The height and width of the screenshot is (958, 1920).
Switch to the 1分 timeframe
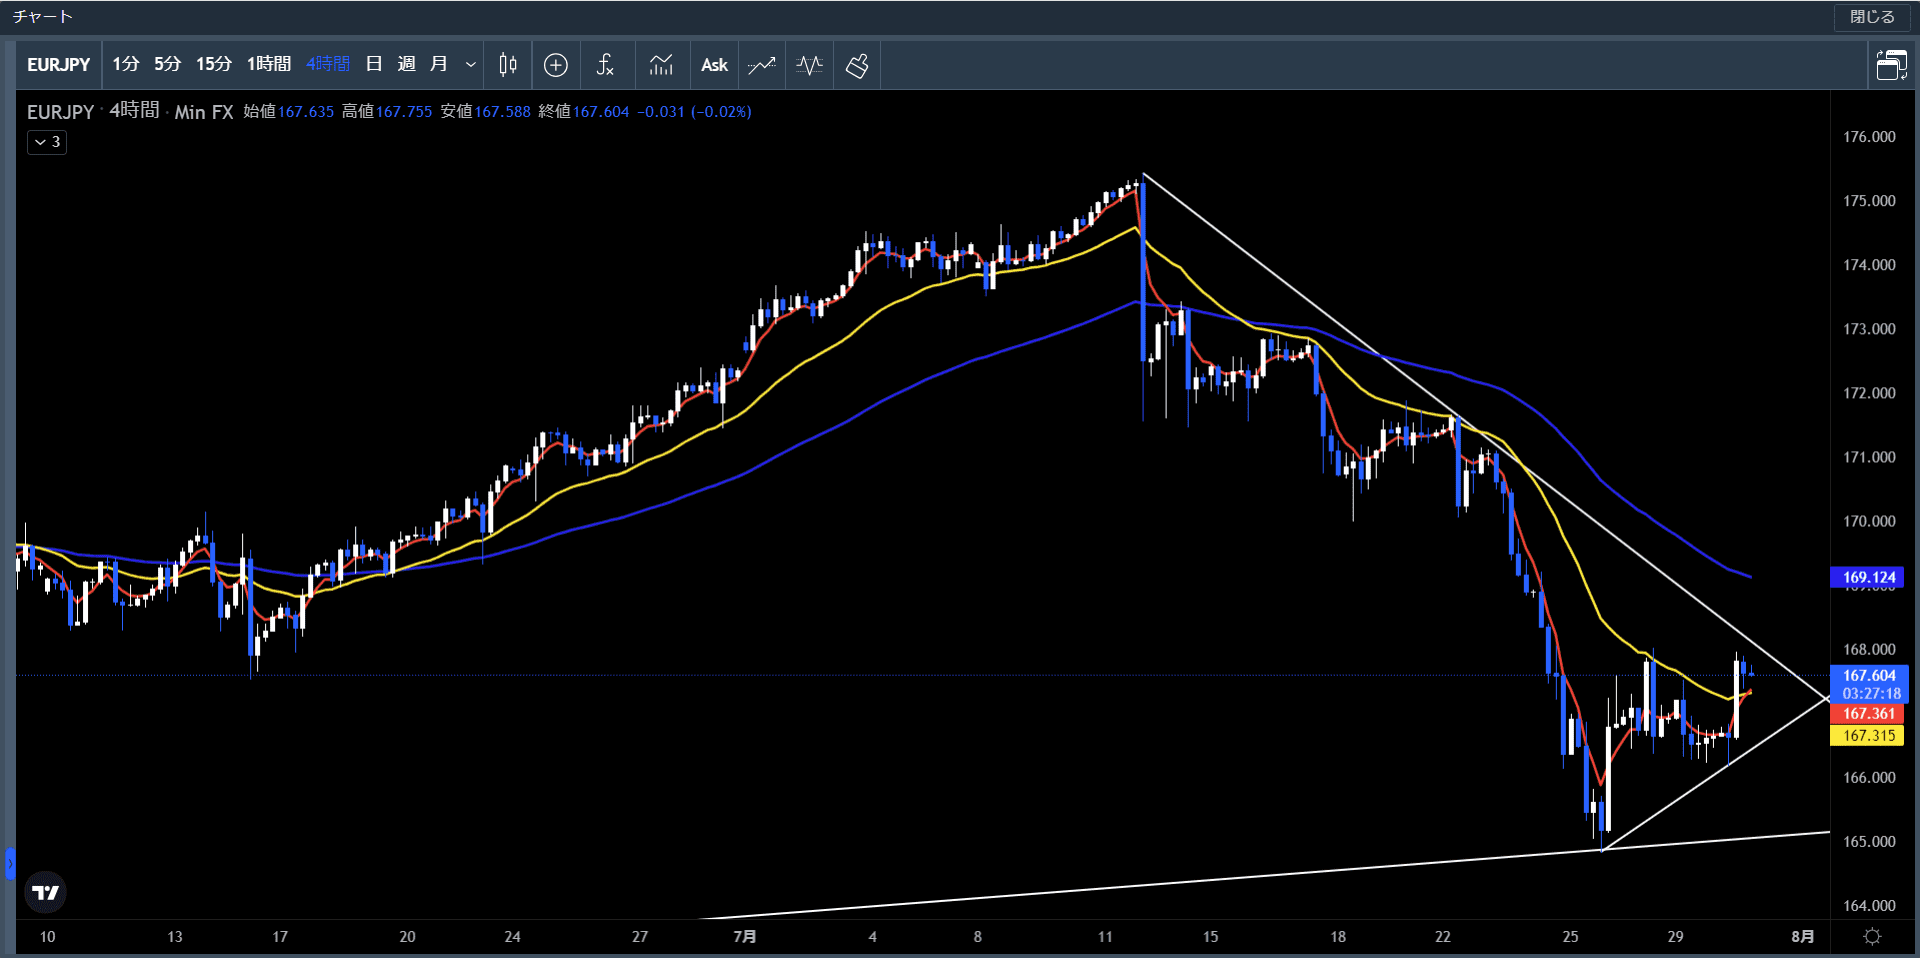pos(125,64)
